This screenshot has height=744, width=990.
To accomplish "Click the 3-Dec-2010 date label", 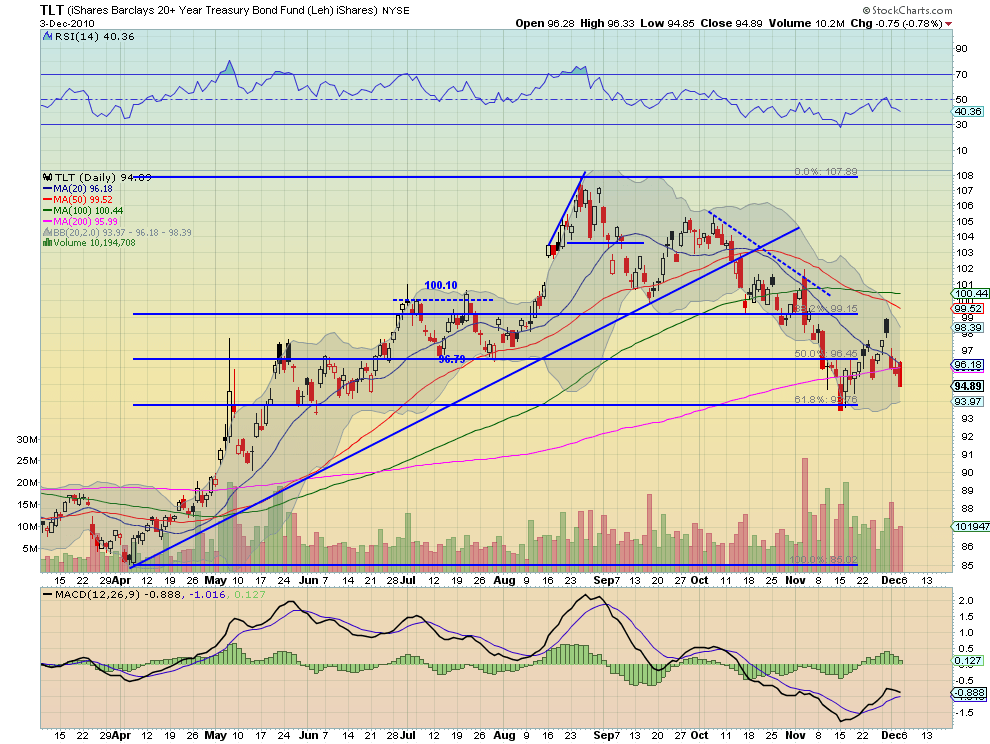I will point(67,23).
